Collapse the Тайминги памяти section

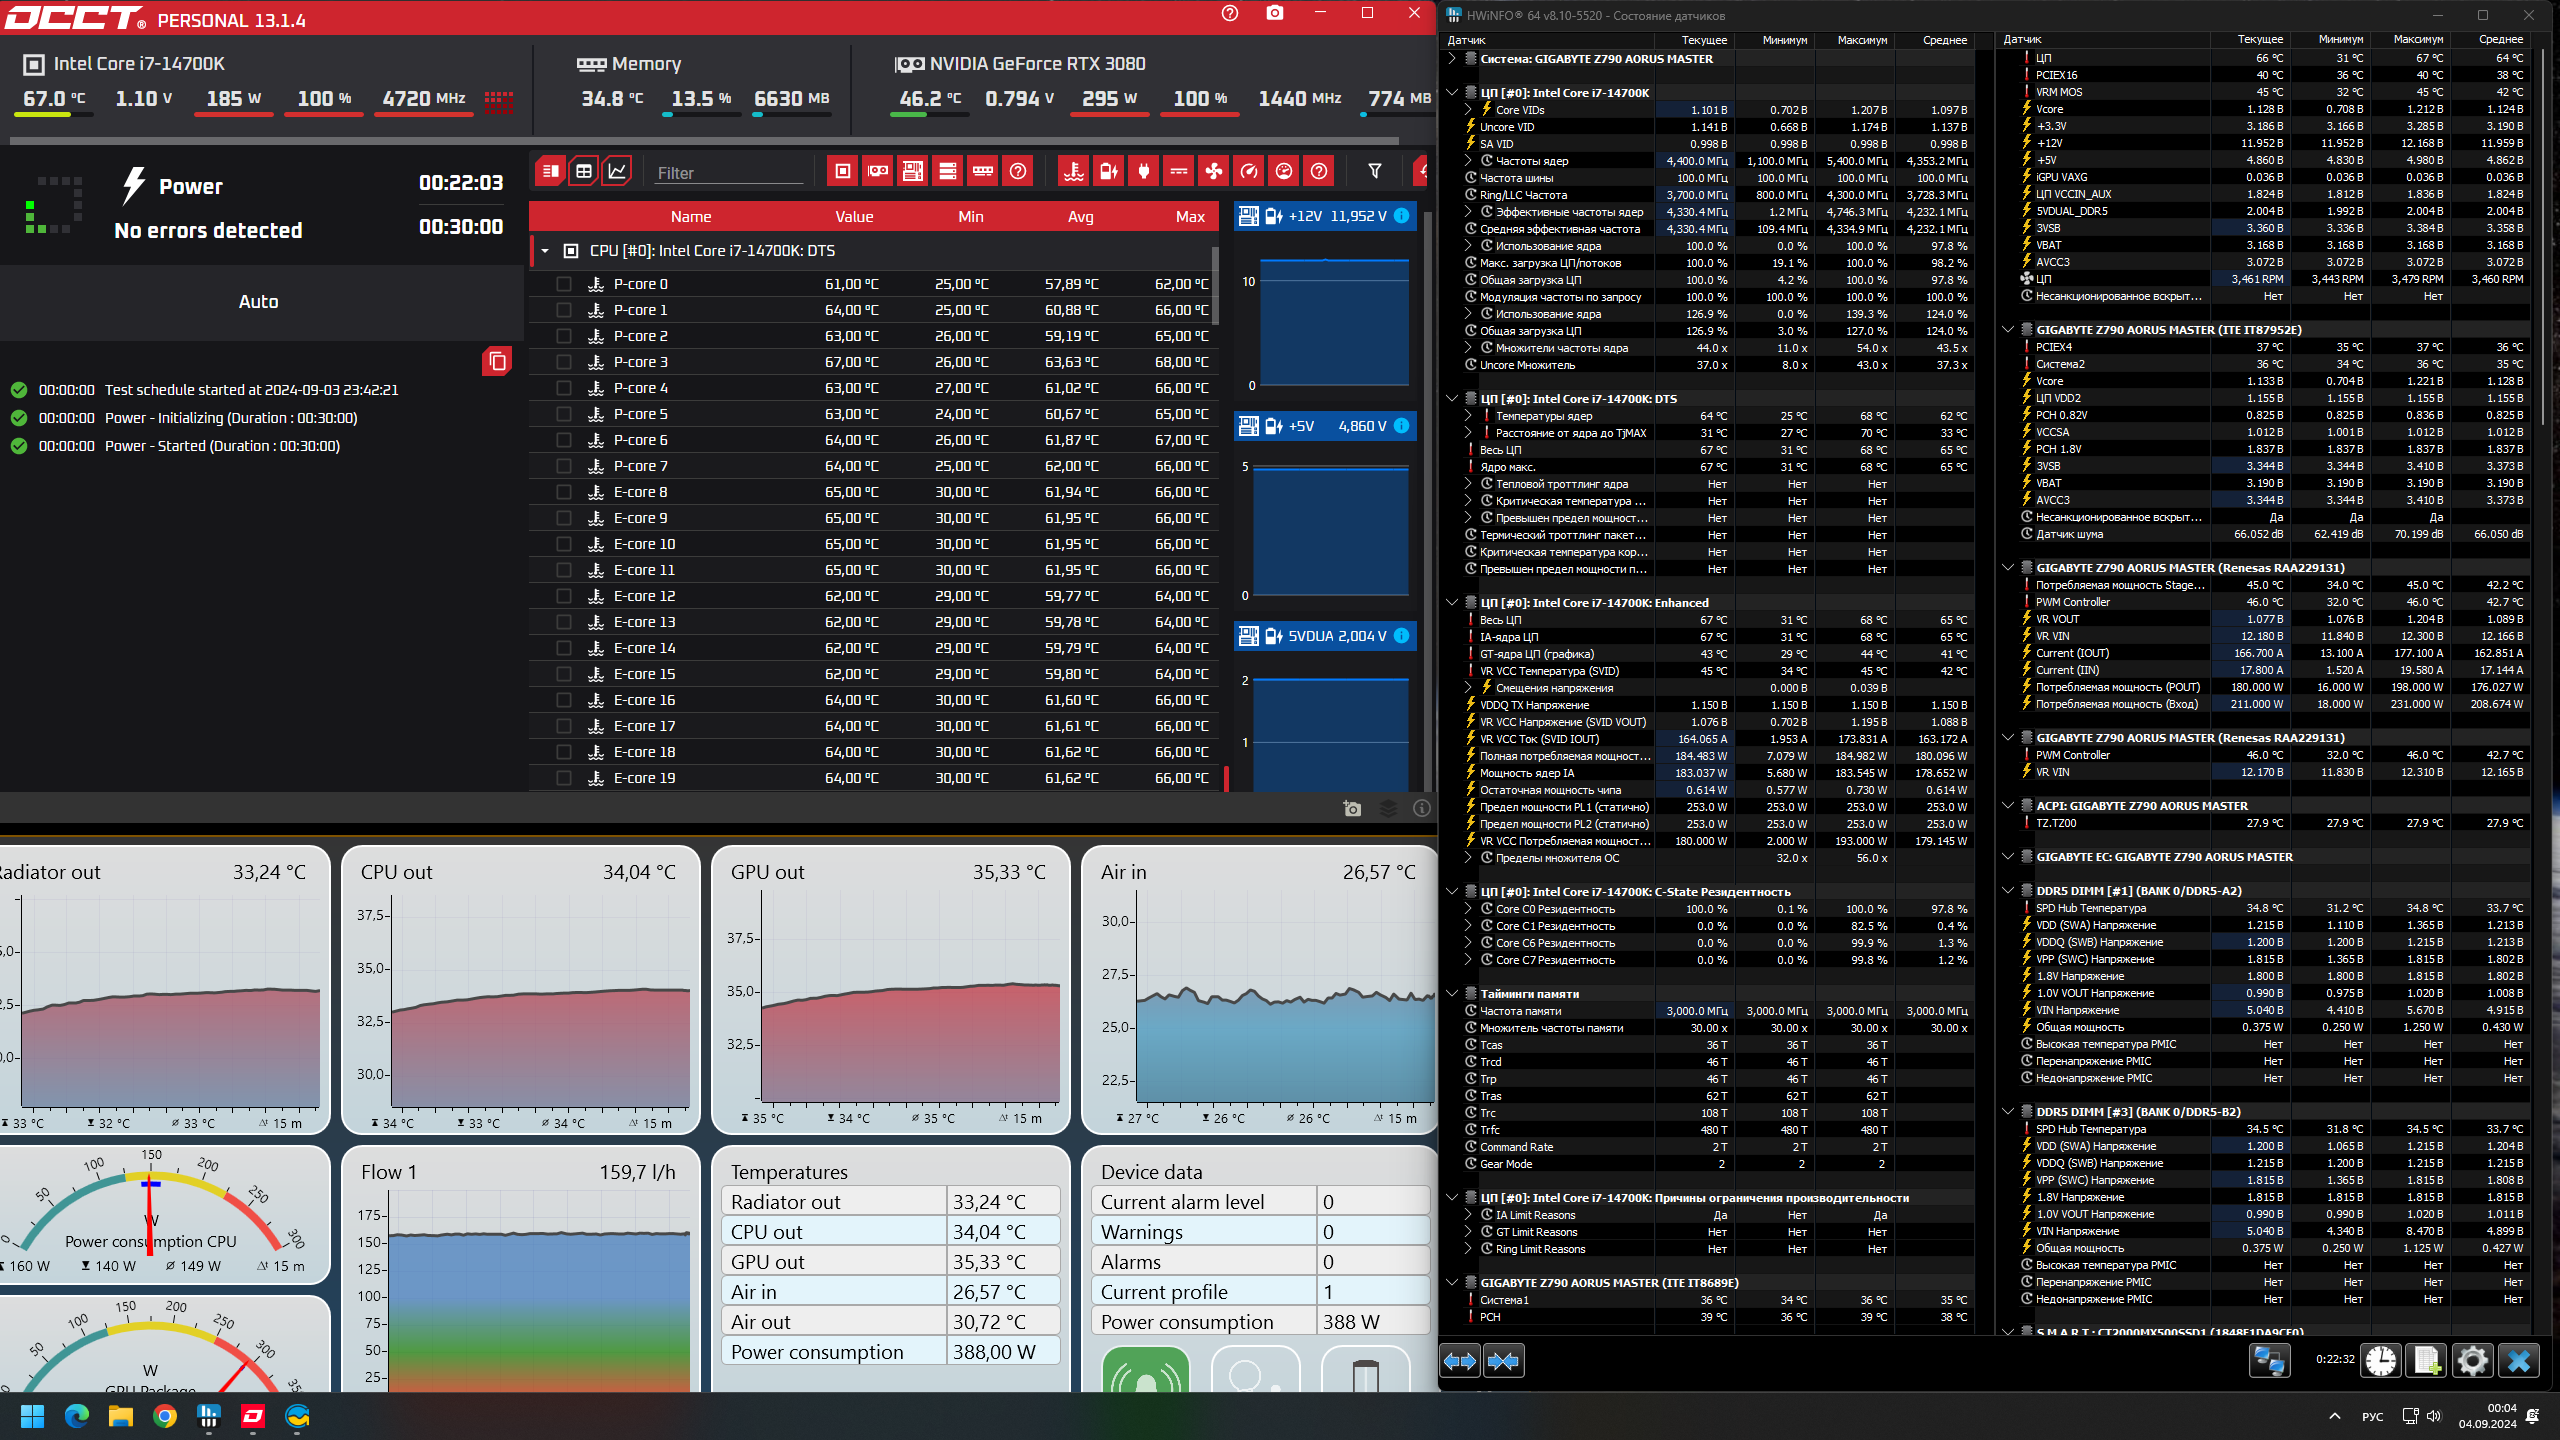pos(1452,994)
